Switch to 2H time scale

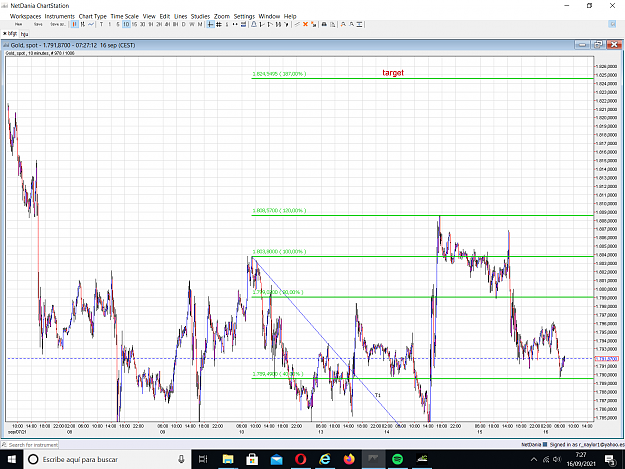point(159,24)
